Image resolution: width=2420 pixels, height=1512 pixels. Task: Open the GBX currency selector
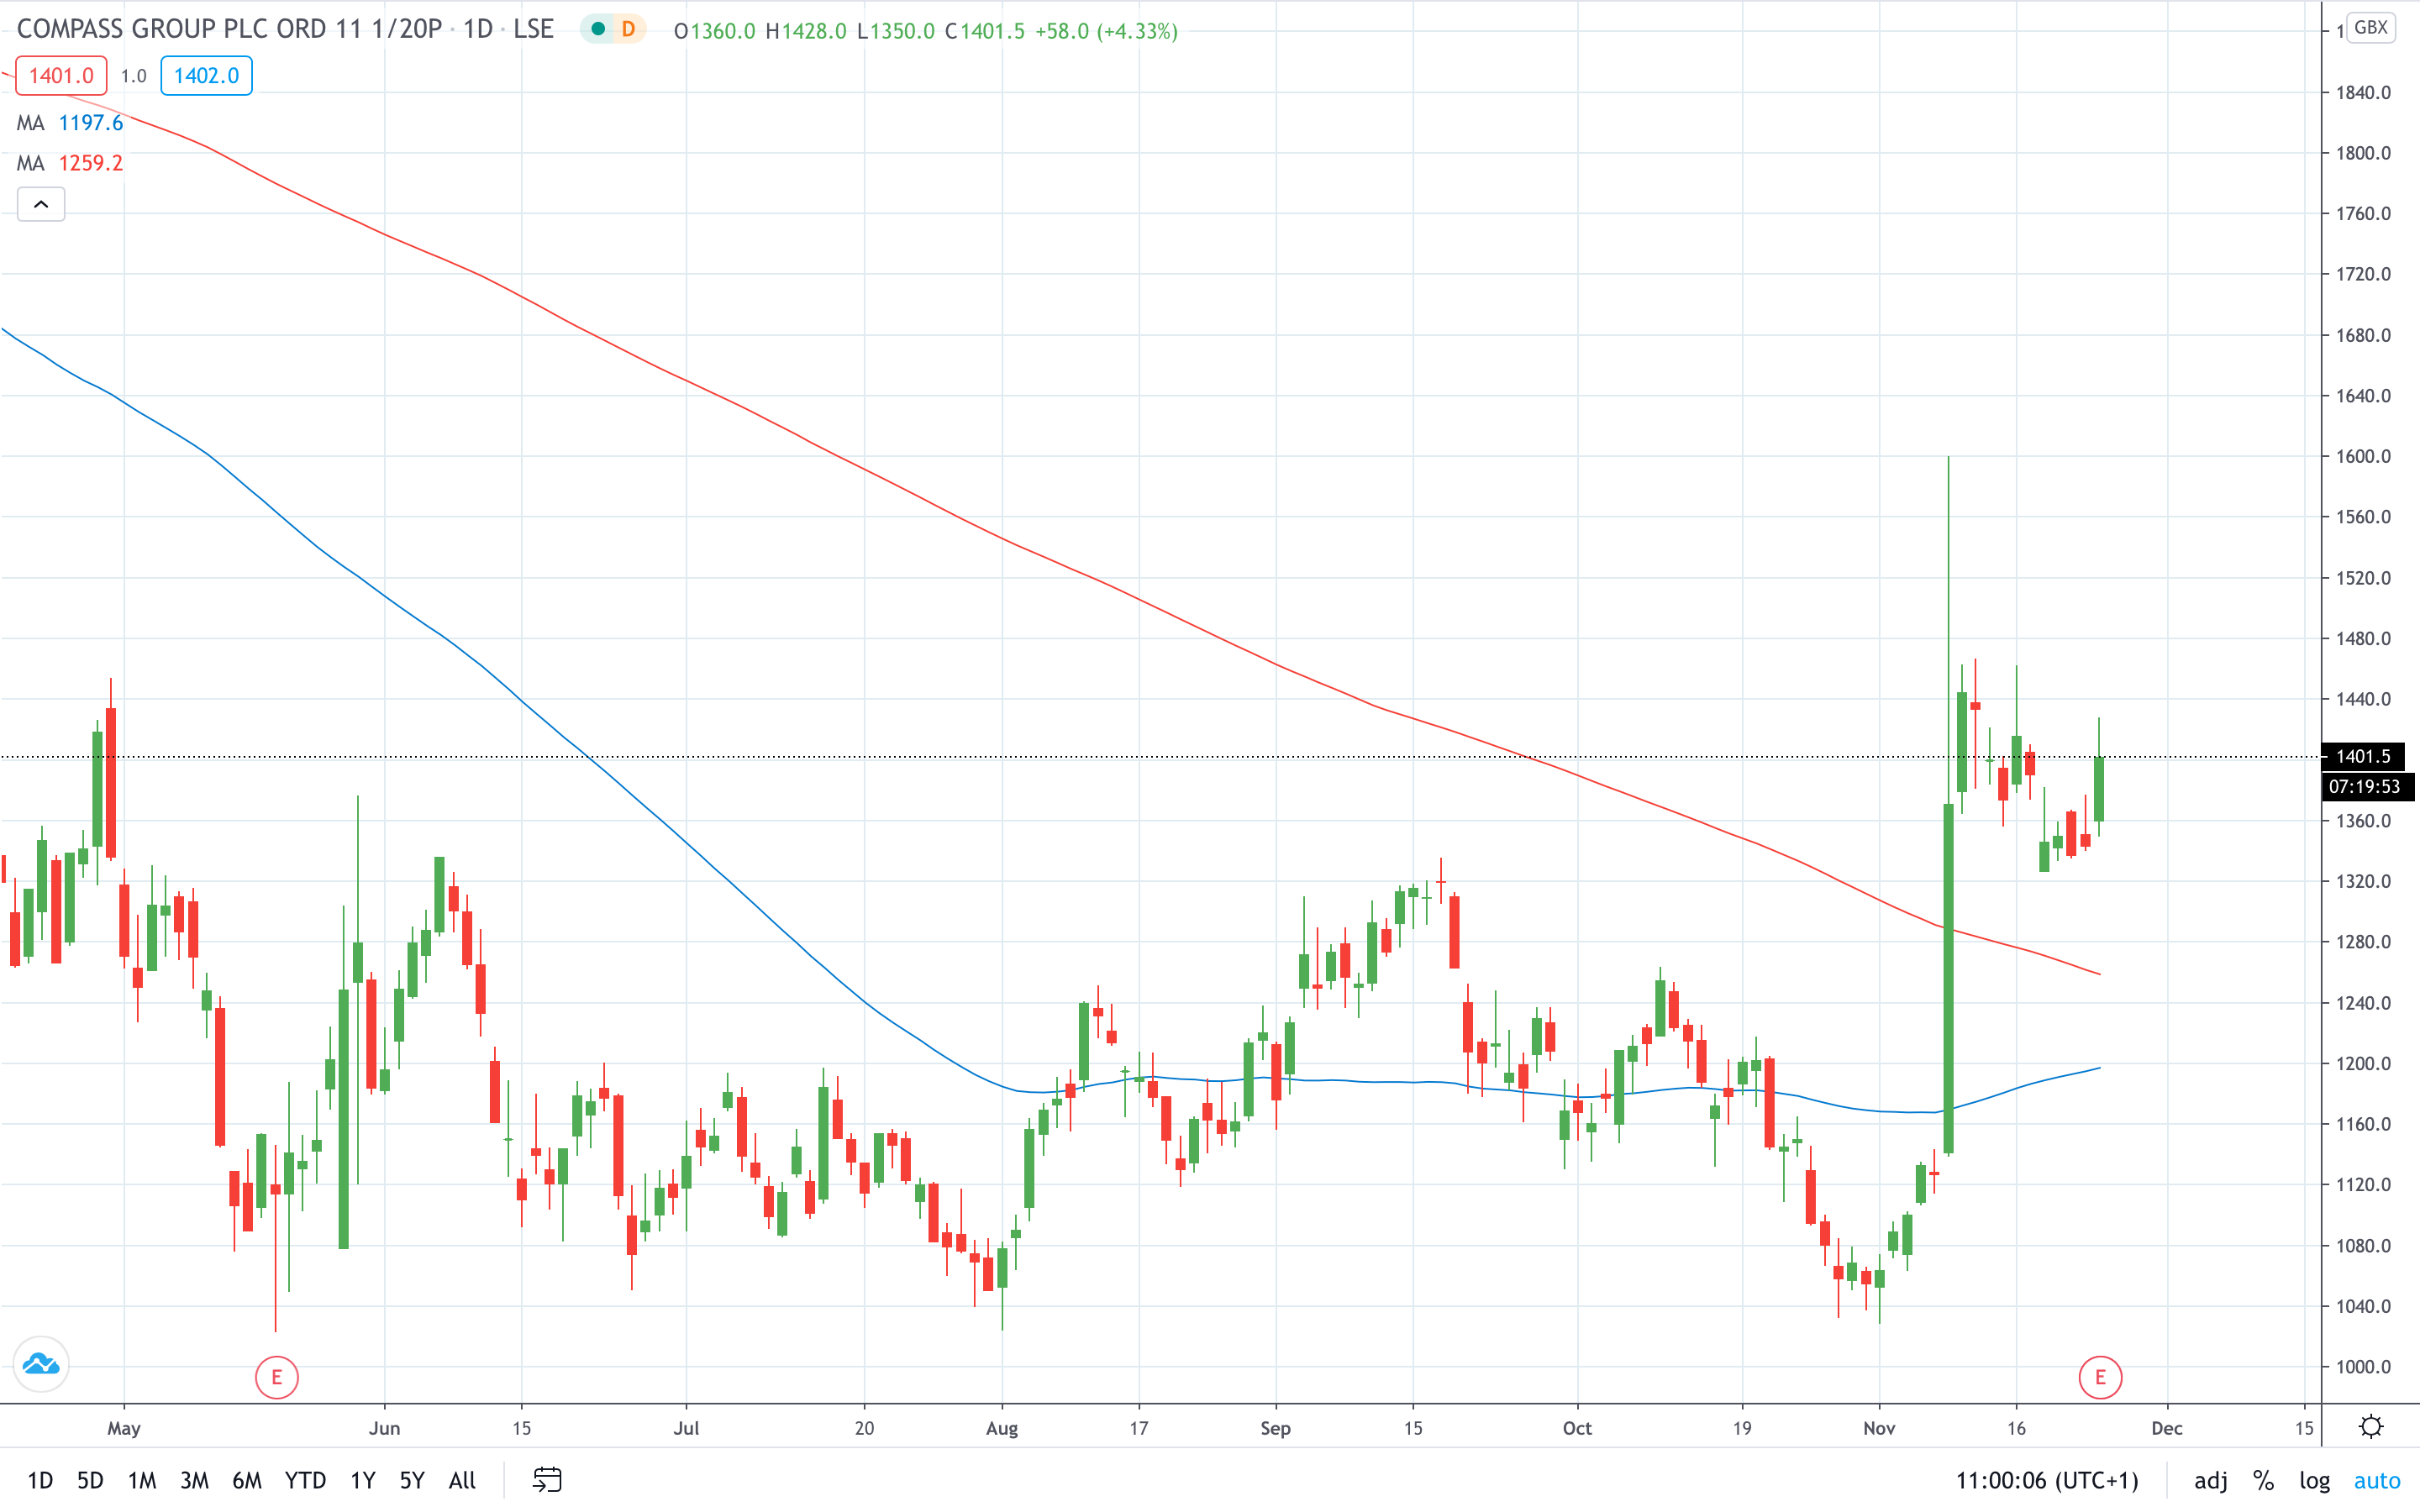[2371, 27]
